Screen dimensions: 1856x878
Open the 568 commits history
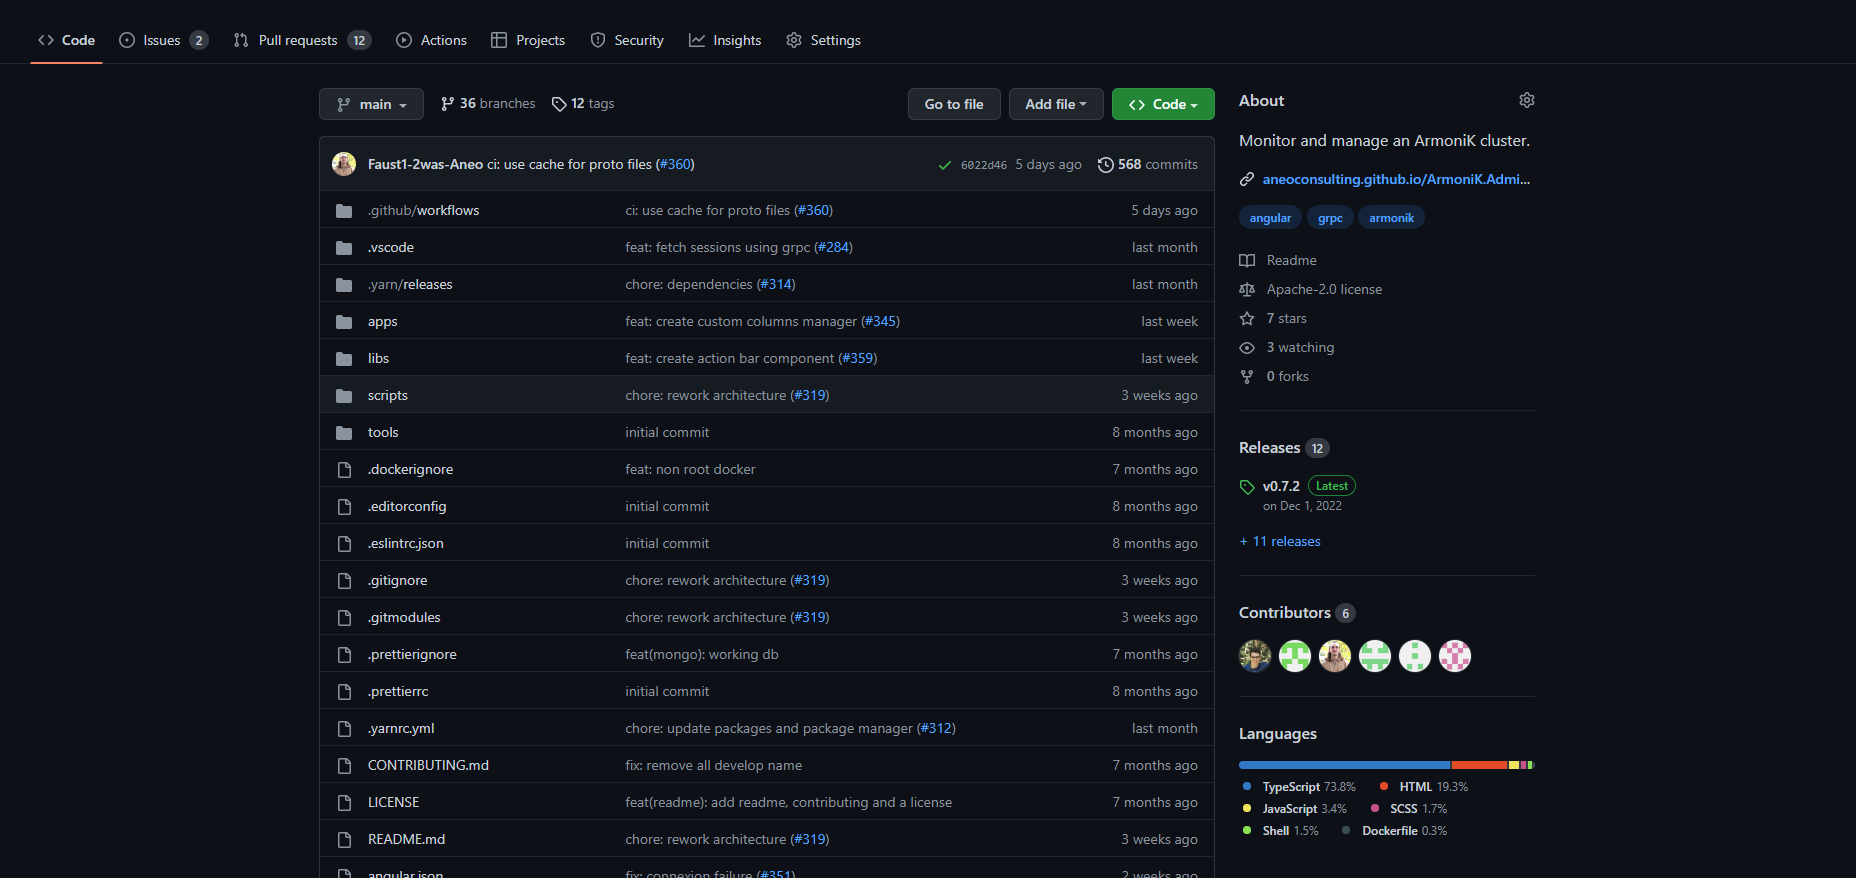click(x=1147, y=165)
